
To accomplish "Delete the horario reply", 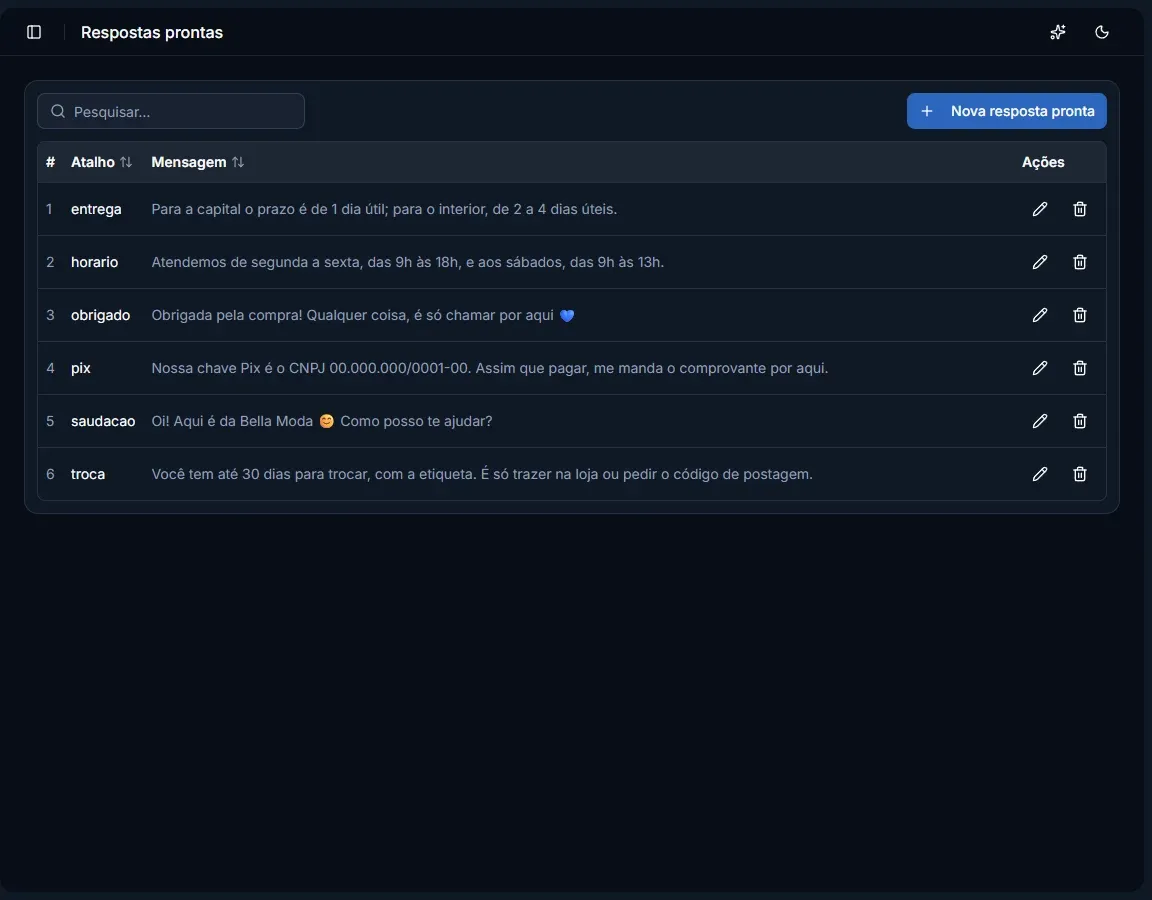I will click(x=1079, y=262).
